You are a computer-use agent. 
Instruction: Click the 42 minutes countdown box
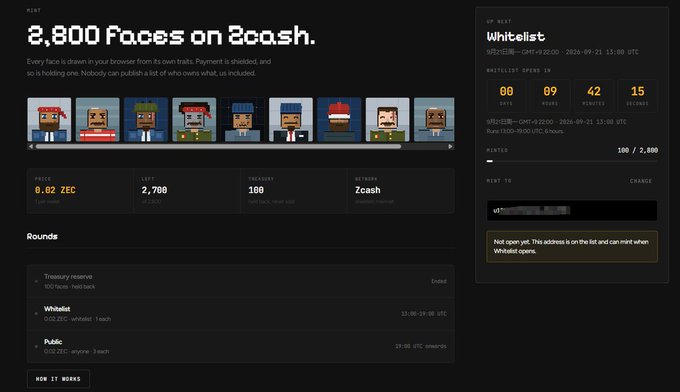[594, 96]
